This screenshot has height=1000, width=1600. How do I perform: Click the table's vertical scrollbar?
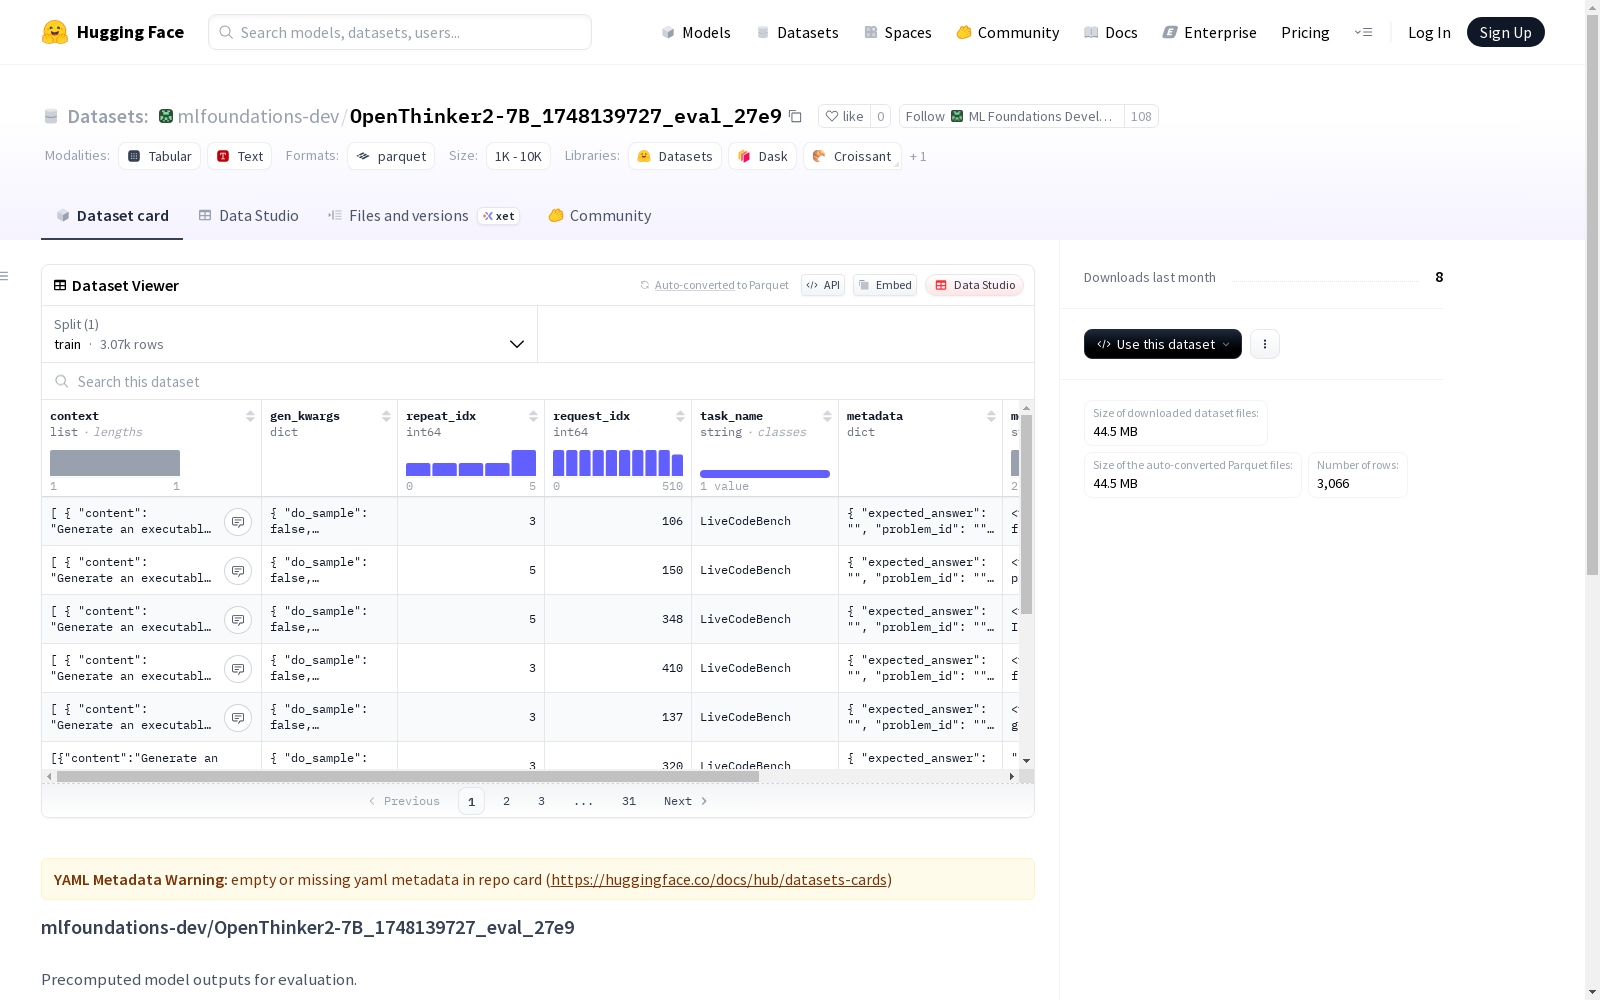(1026, 513)
